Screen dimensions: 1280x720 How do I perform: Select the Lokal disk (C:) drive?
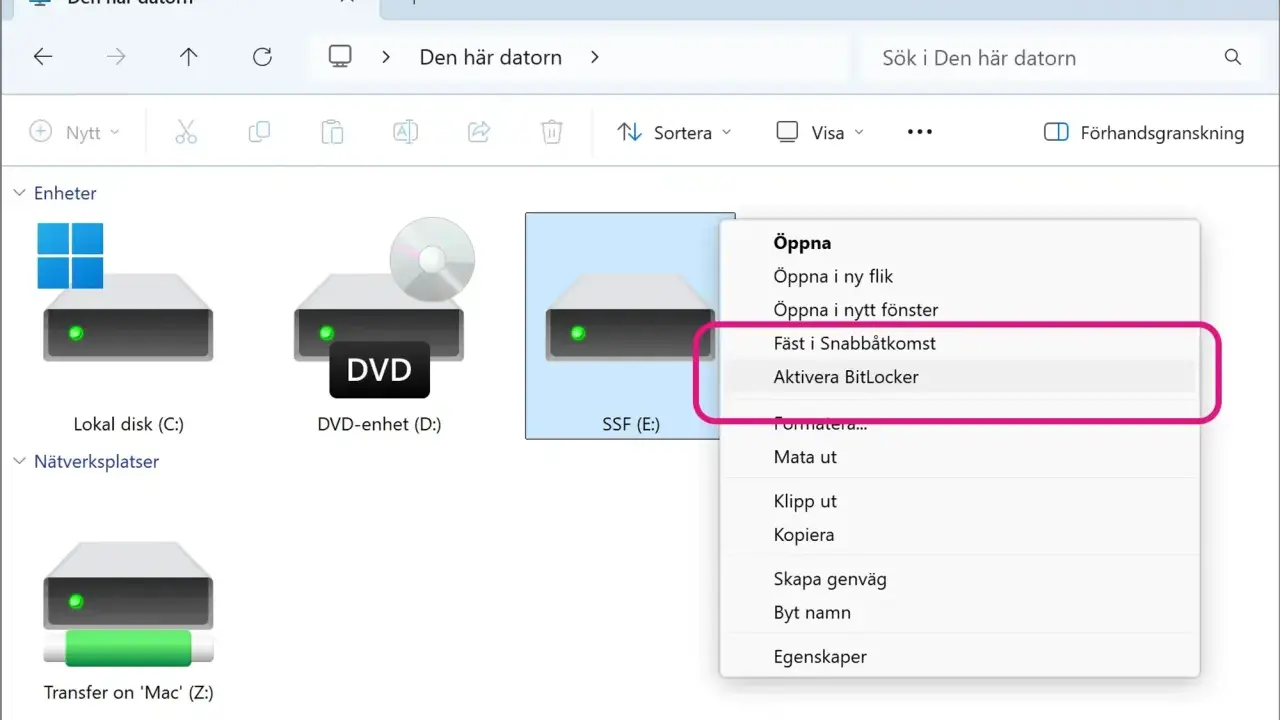[128, 327]
